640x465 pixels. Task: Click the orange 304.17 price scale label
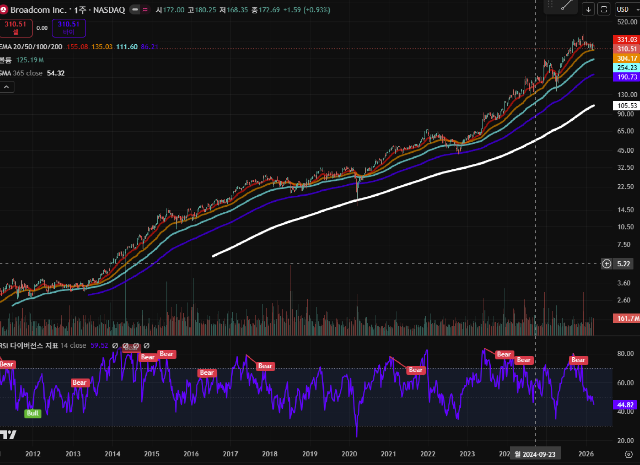[x=627, y=58]
